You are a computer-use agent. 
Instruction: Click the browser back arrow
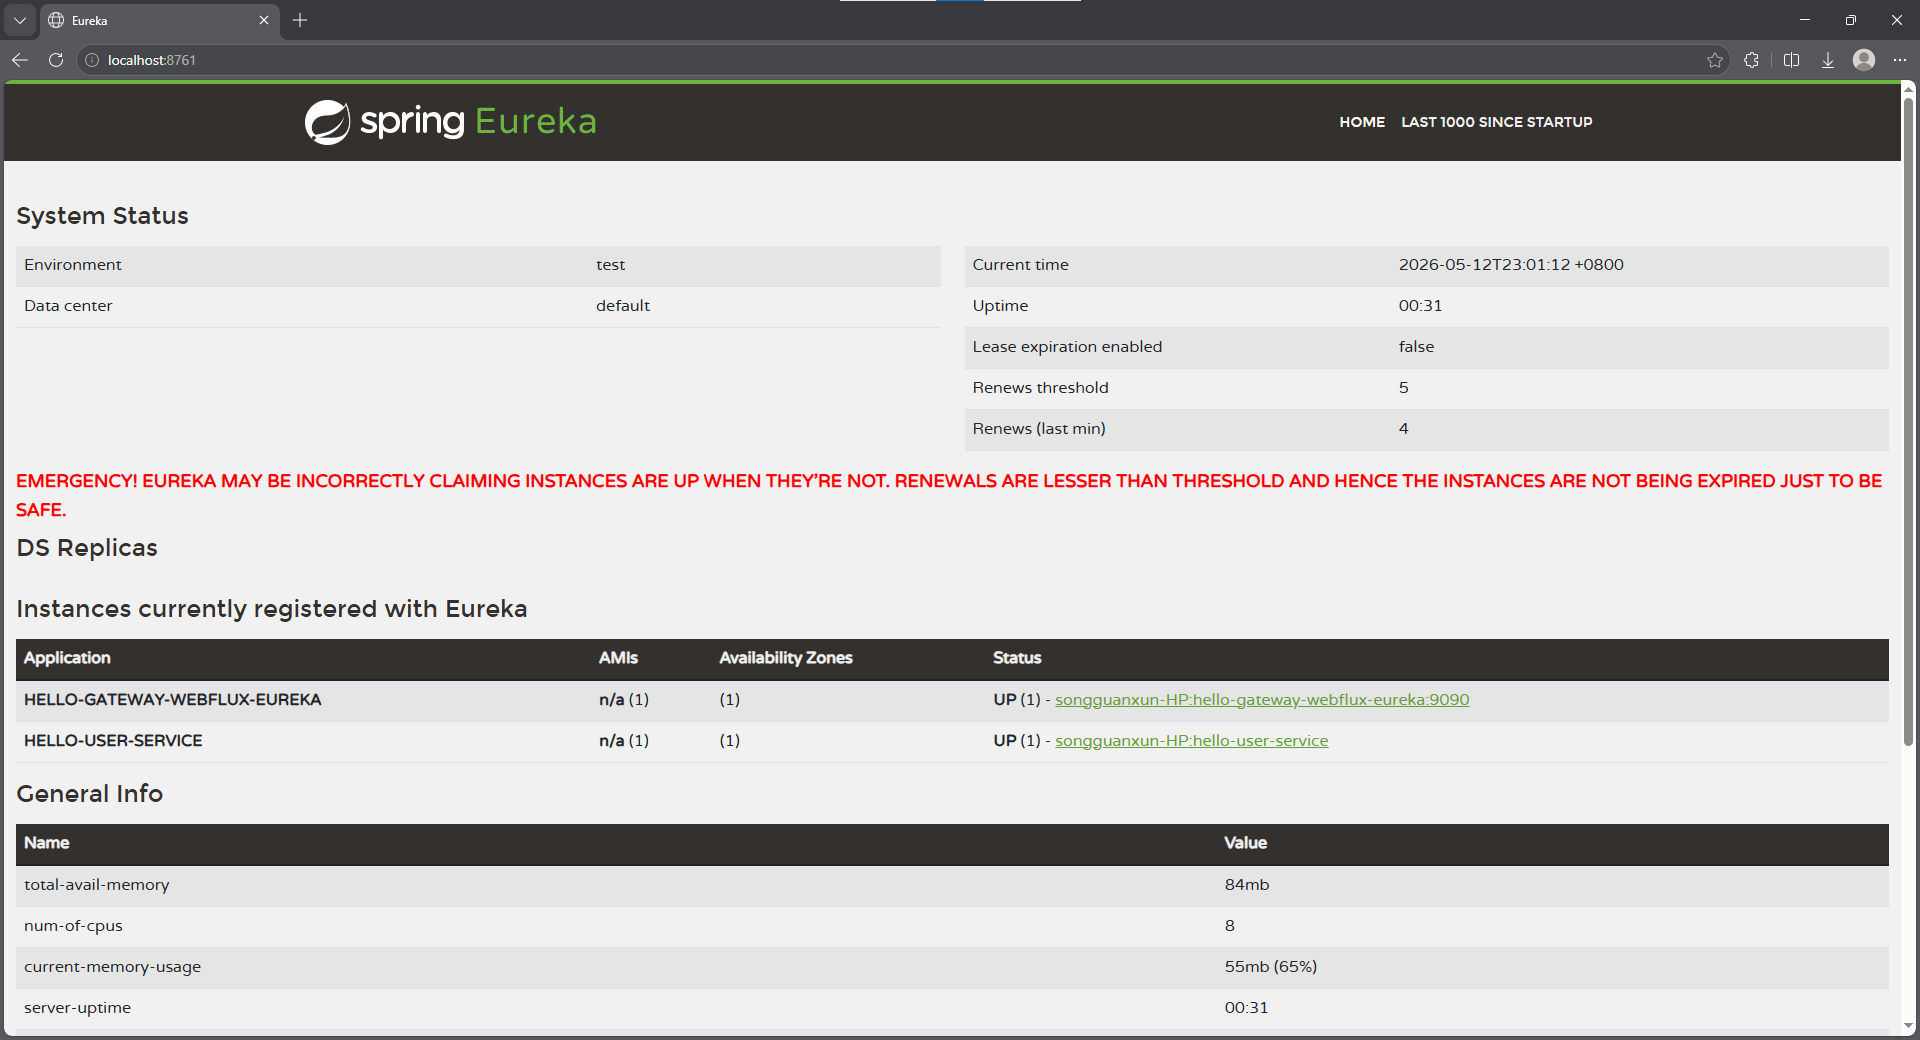pos(20,60)
